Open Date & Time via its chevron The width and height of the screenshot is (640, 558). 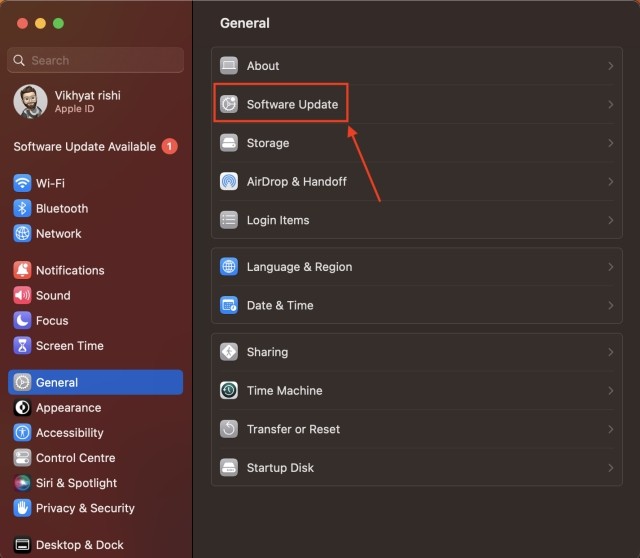(611, 305)
